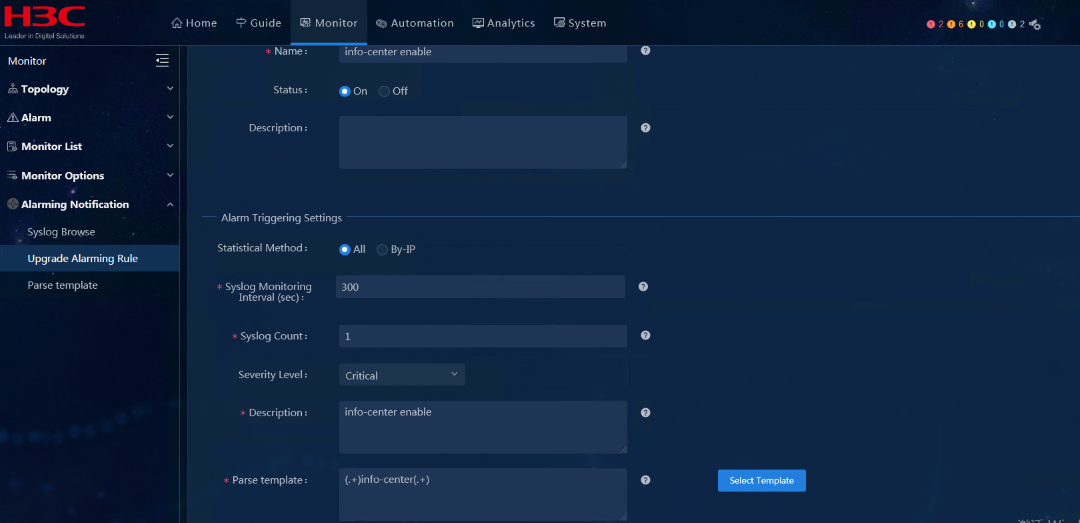Click the Name input field
1080x523 pixels.
(x=483, y=52)
